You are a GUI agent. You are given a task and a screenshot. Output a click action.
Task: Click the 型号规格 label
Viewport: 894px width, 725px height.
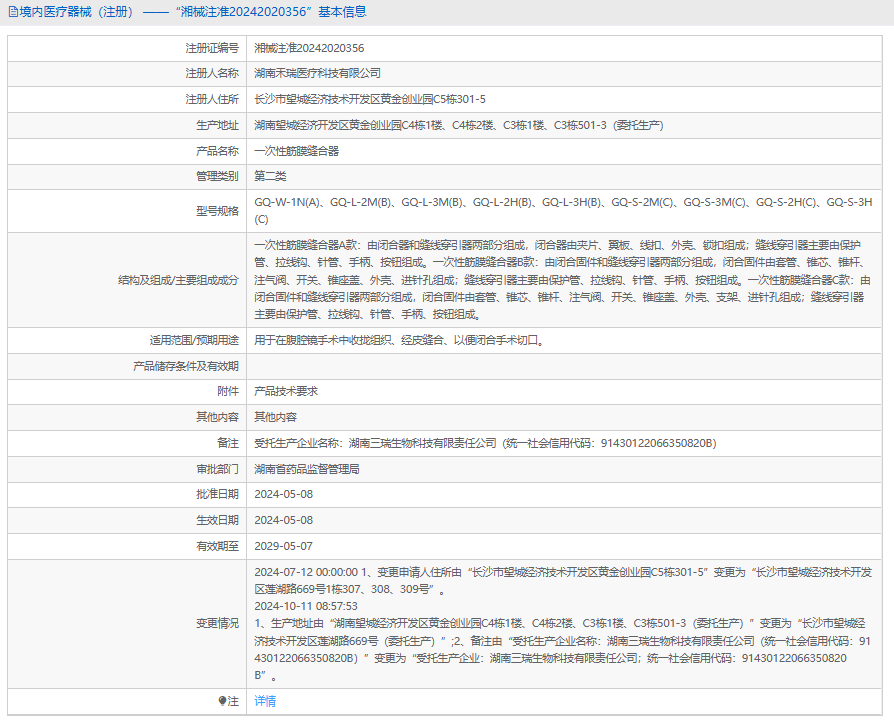(x=217, y=211)
